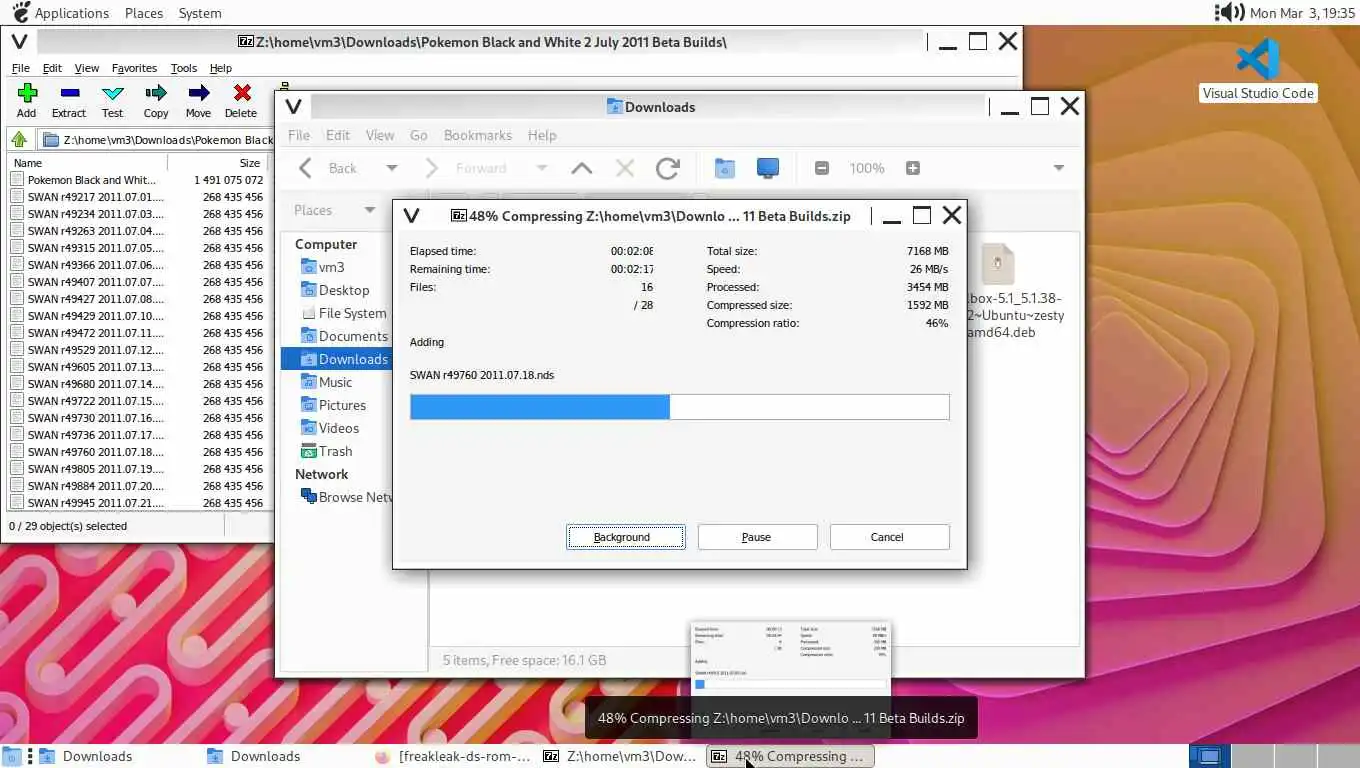Click the home folder icon in Downloads toolbar
The width and height of the screenshot is (1360, 768).
pyautogui.click(x=725, y=168)
